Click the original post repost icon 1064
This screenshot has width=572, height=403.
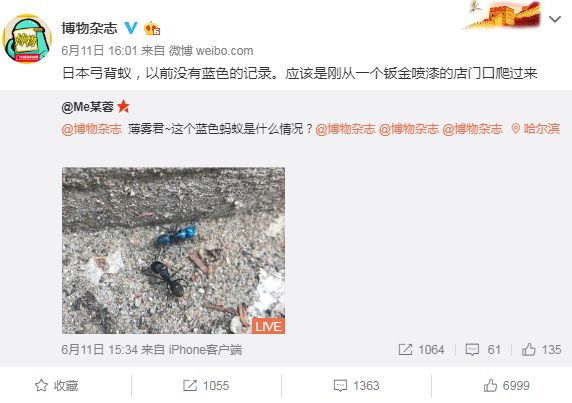tap(421, 350)
